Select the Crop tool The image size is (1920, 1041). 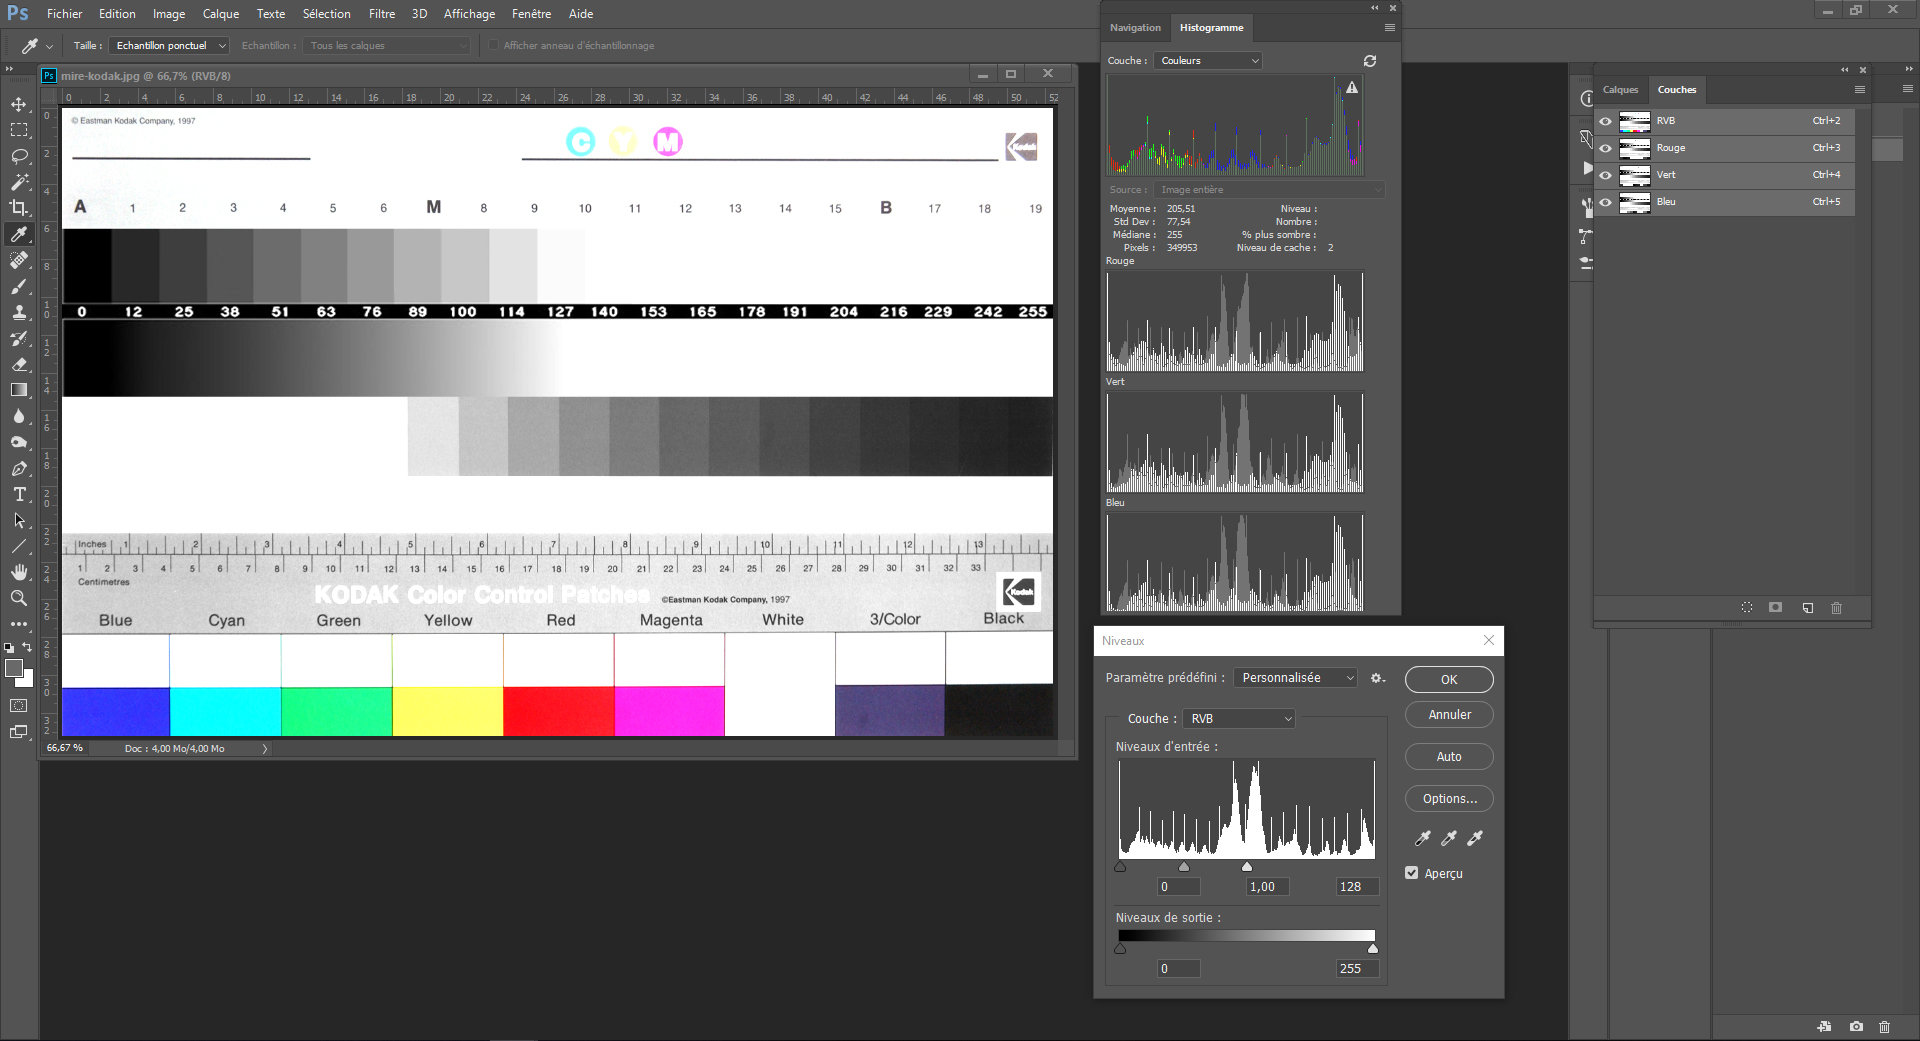click(x=19, y=208)
